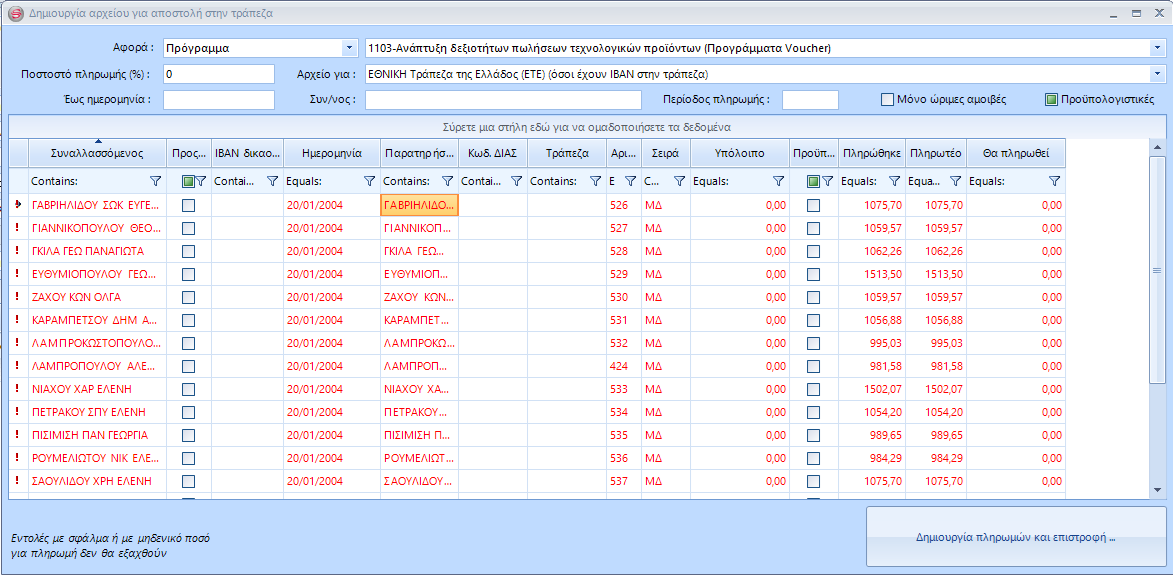Click filter funnel in Πληρώθηκε column
The image size is (1173, 575).
click(895, 181)
